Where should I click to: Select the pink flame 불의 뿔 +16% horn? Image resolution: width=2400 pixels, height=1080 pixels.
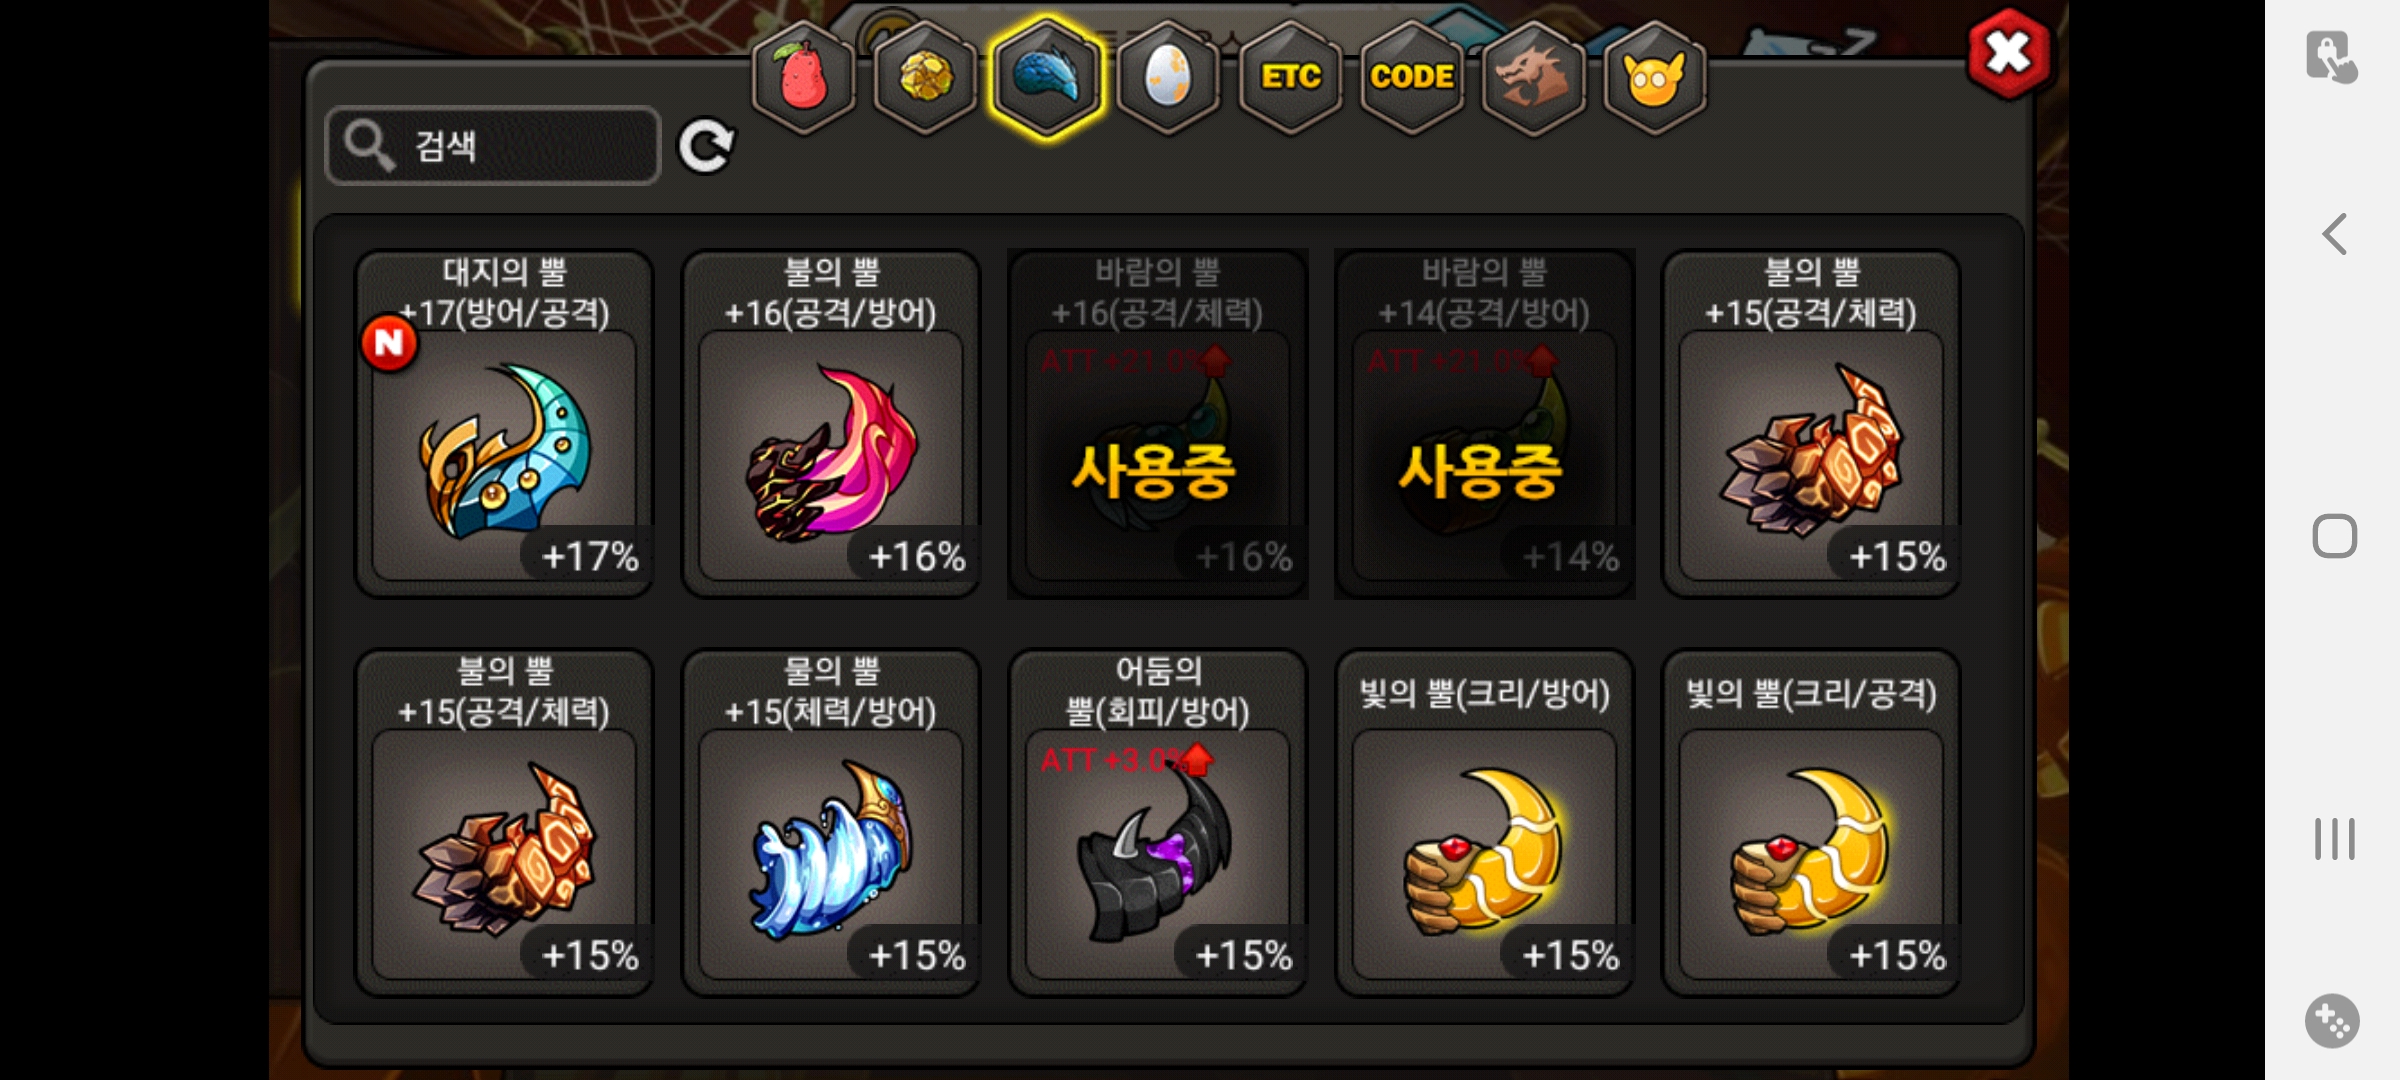coord(831,424)
